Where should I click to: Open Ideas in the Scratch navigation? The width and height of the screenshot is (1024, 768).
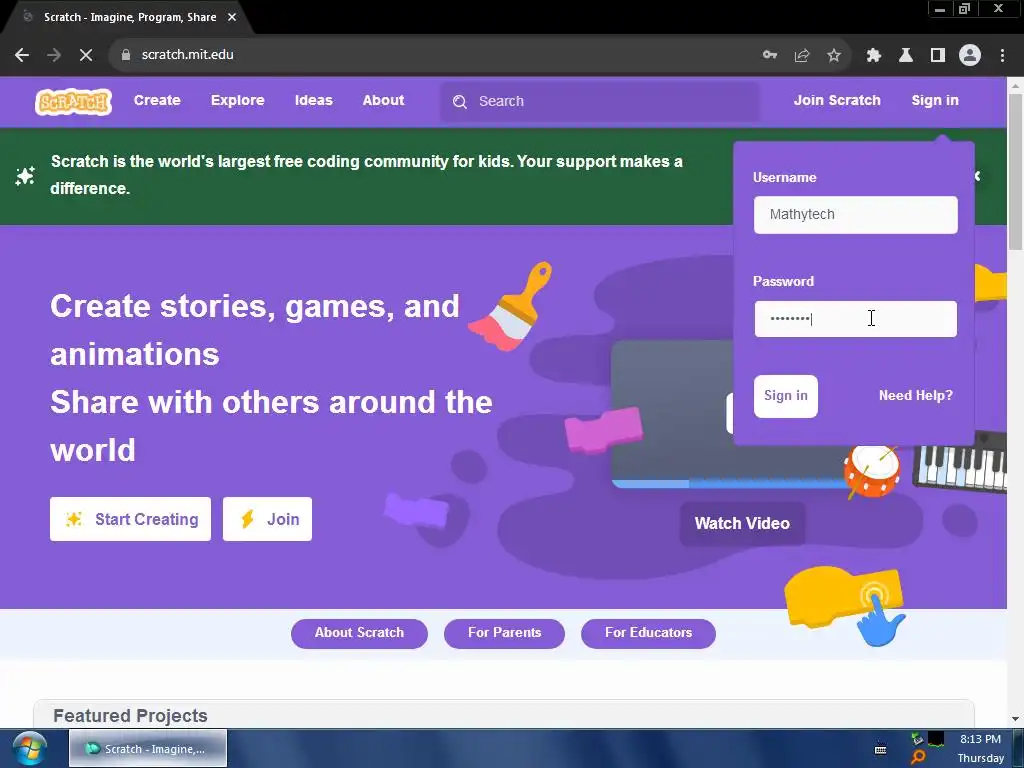click(313, 101)
